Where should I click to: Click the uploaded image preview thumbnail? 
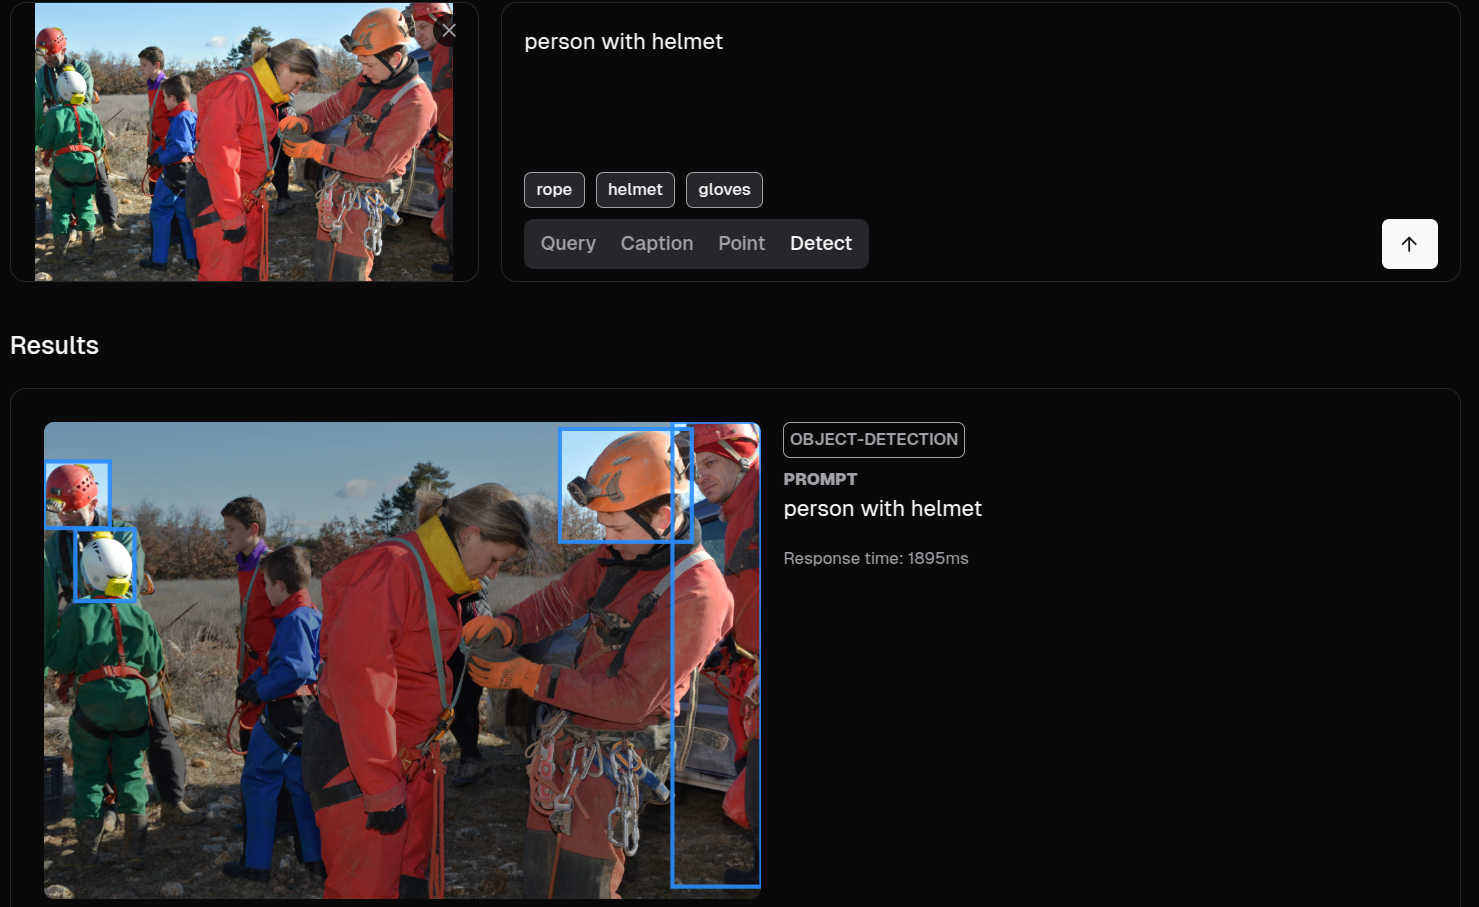[243, 142]
